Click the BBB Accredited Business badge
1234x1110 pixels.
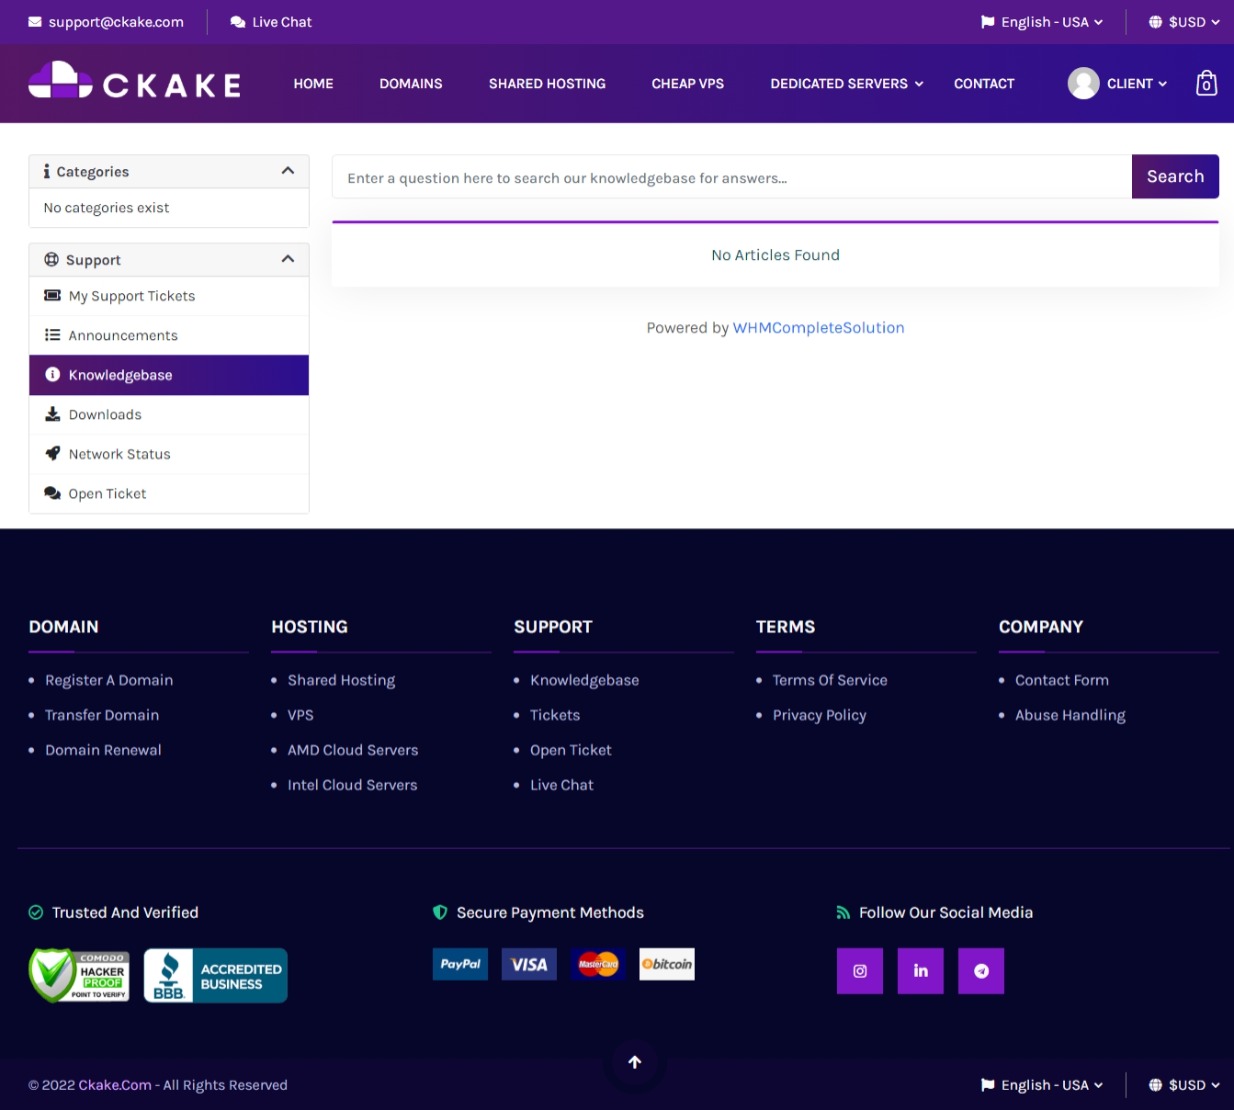tap(215, 975)
